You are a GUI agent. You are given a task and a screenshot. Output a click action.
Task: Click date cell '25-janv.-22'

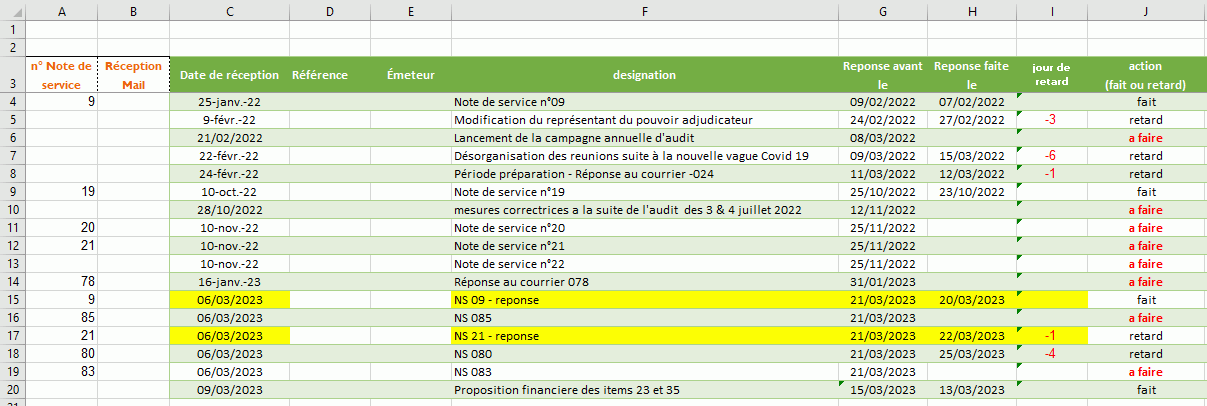(230, 102)
